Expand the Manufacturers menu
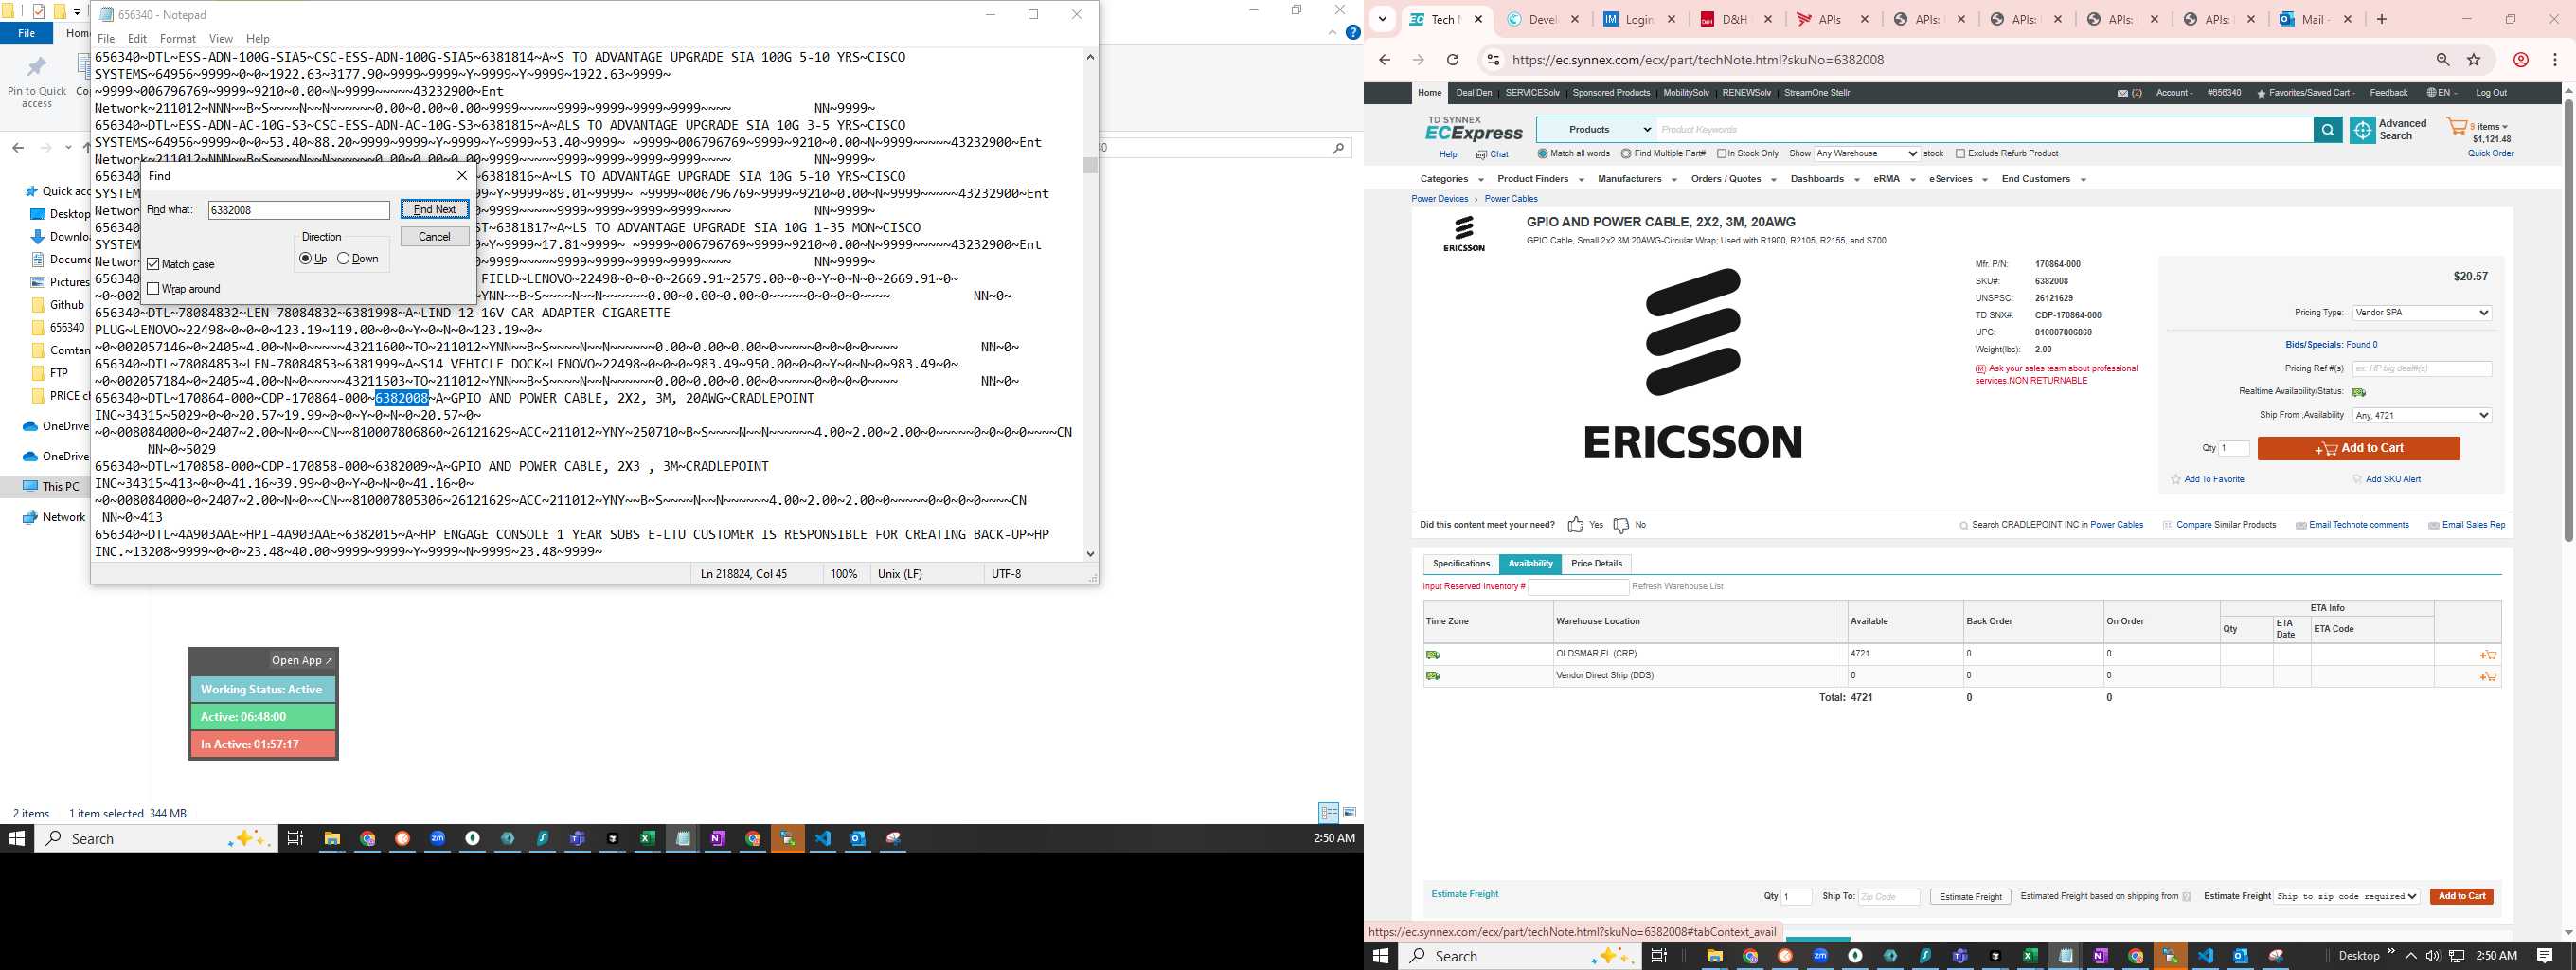Image resolution: width=2576 pixels, height=970 pixels. 1637,180
